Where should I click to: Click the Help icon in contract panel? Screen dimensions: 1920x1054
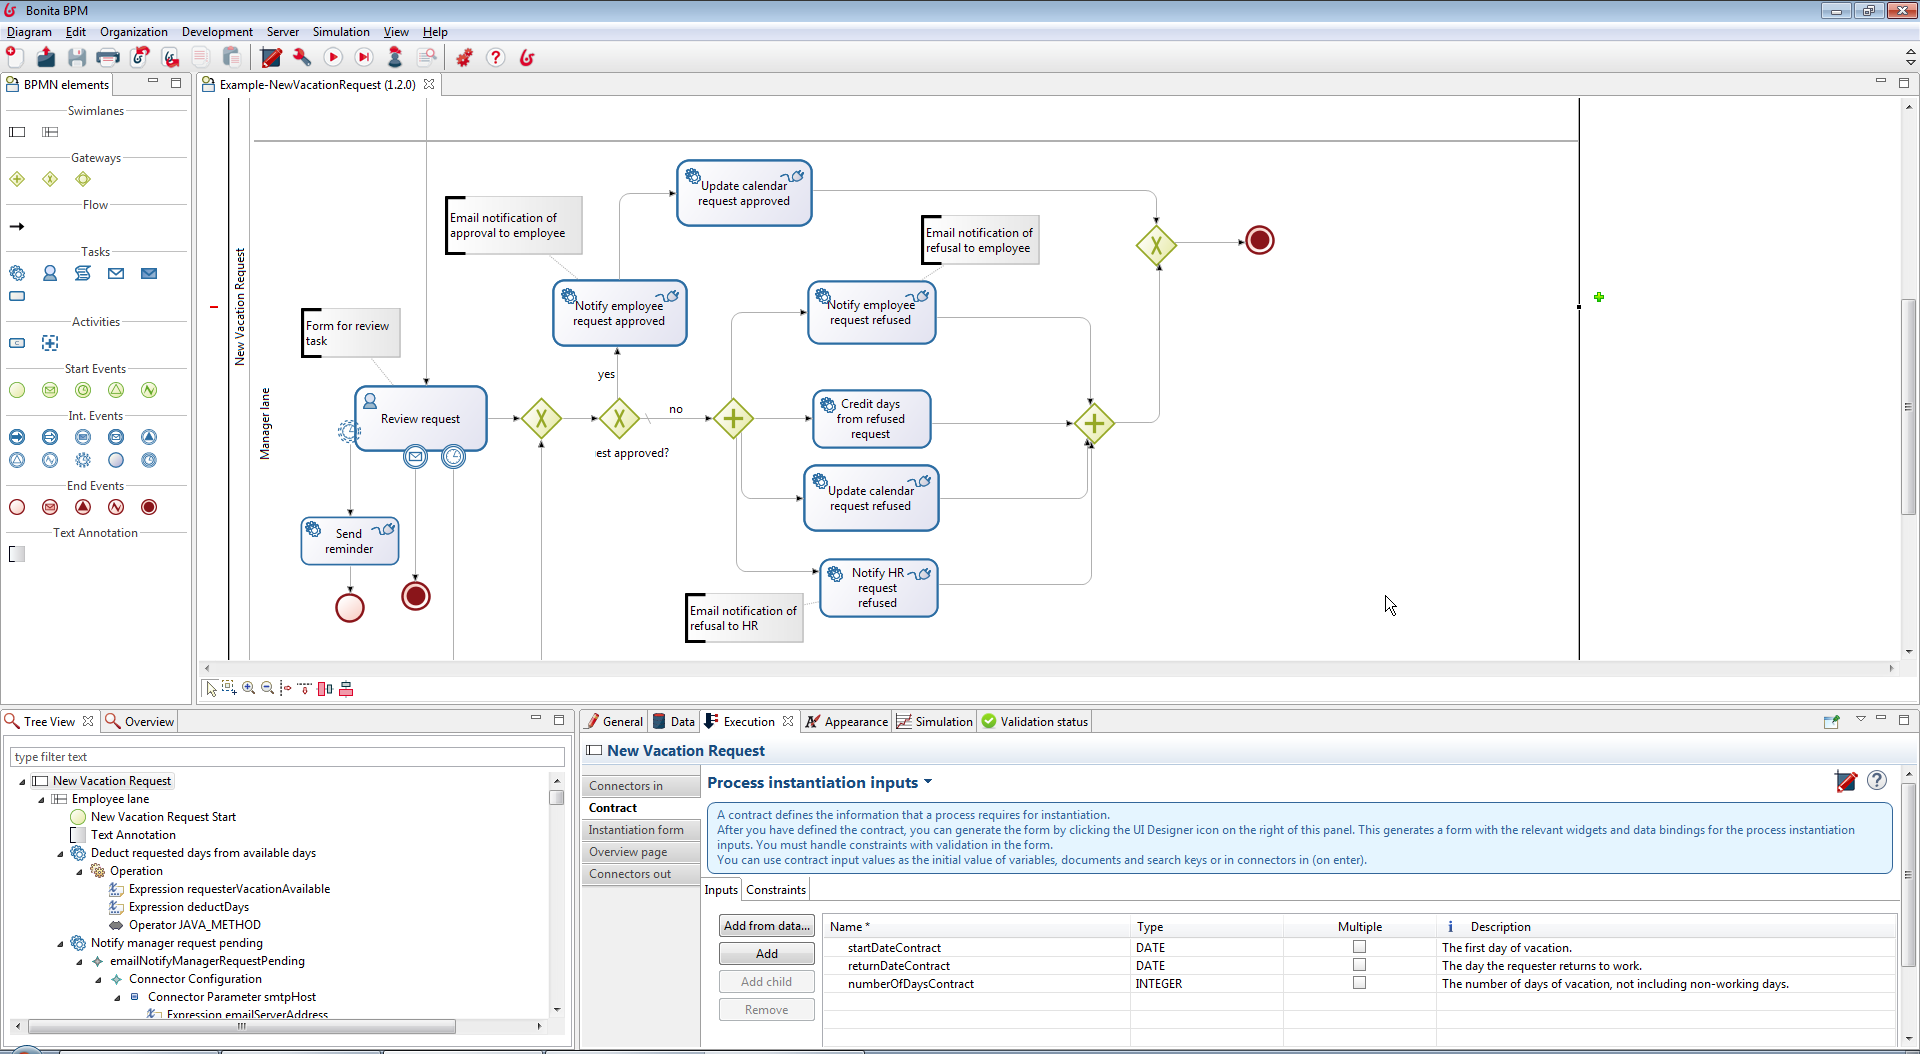click(1877, 781)
